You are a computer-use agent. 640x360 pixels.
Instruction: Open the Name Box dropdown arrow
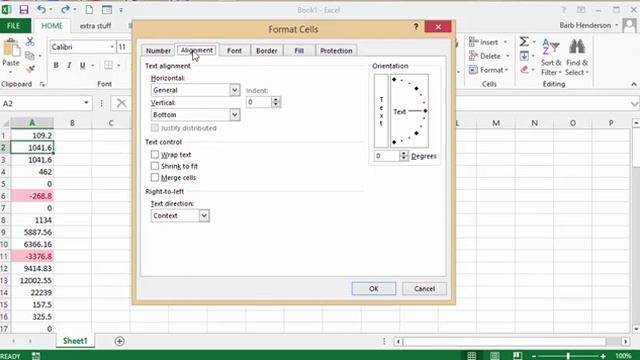(x=86, y=103)
